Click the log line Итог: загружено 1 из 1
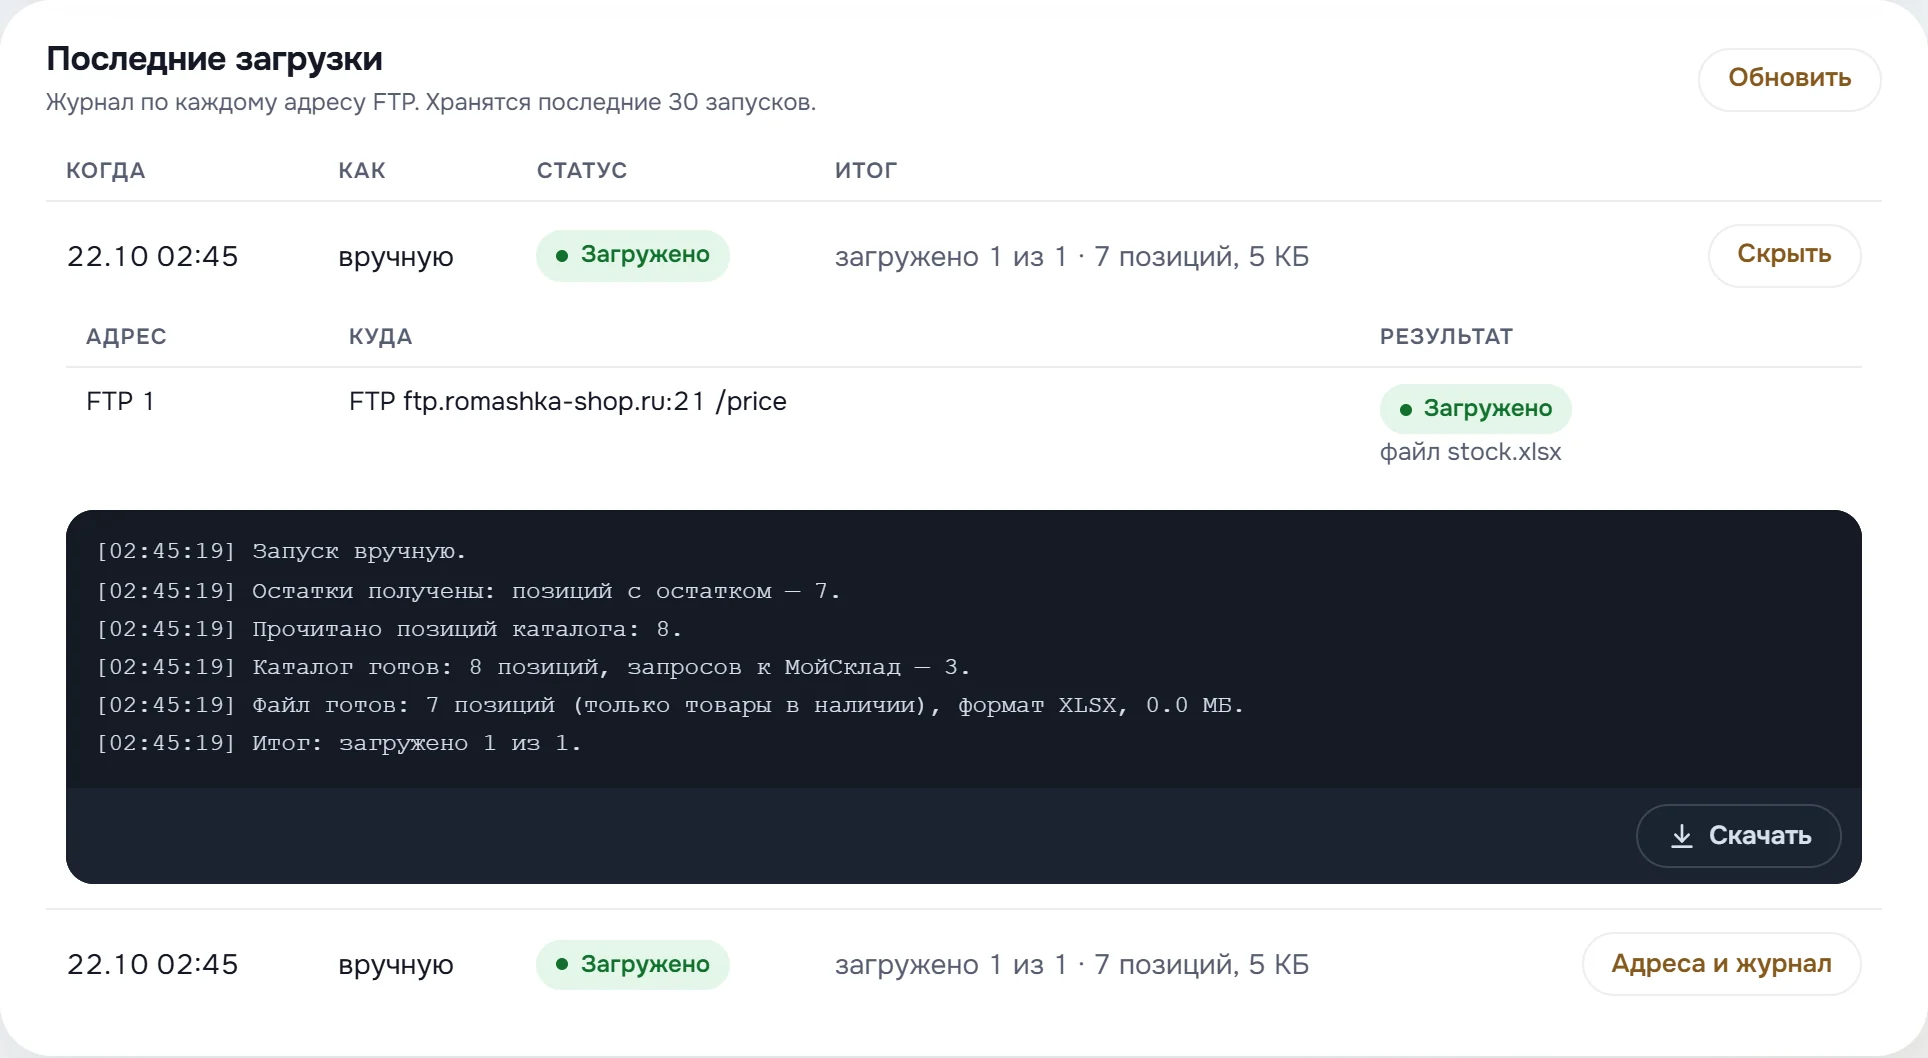The image size is (1928, 1058). pos(339,743)
